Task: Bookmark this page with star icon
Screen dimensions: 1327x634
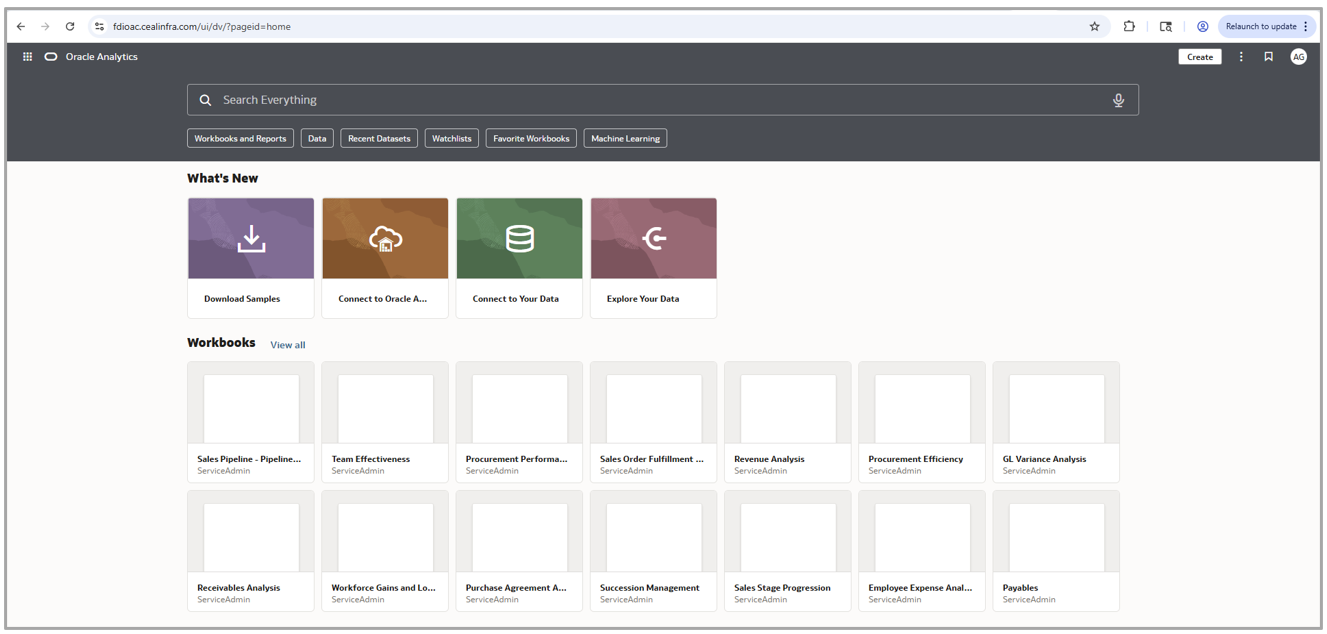Action: pyautogui.click(x=1094, y=27)
